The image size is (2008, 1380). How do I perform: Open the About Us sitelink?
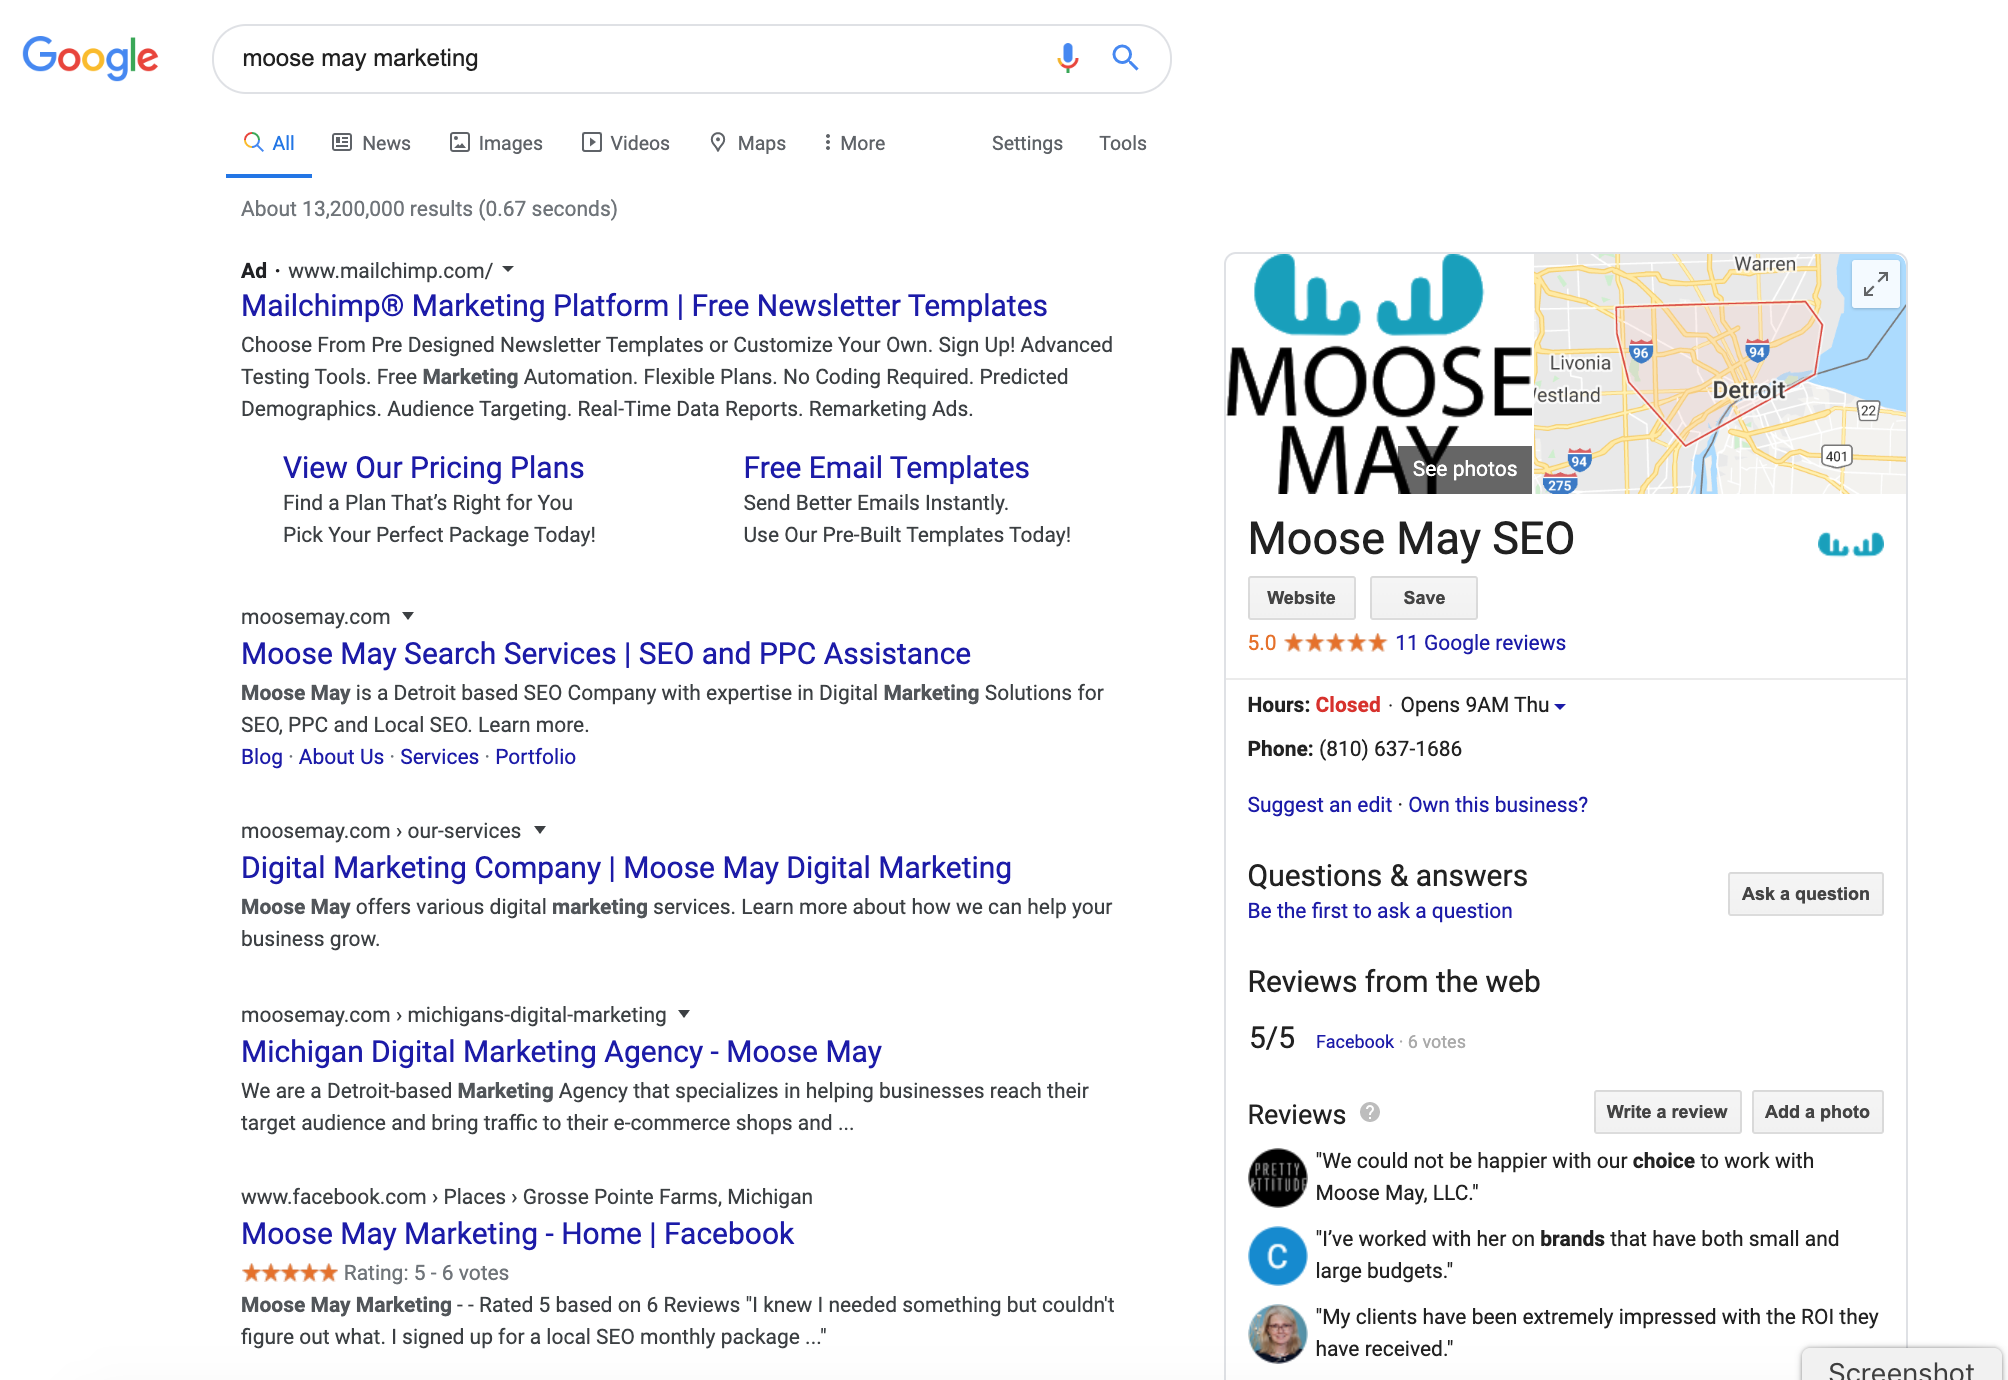(341, 757)
